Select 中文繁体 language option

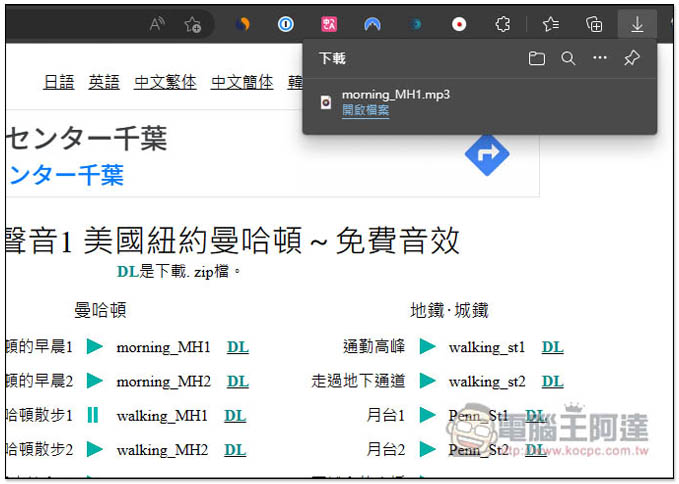165,82
